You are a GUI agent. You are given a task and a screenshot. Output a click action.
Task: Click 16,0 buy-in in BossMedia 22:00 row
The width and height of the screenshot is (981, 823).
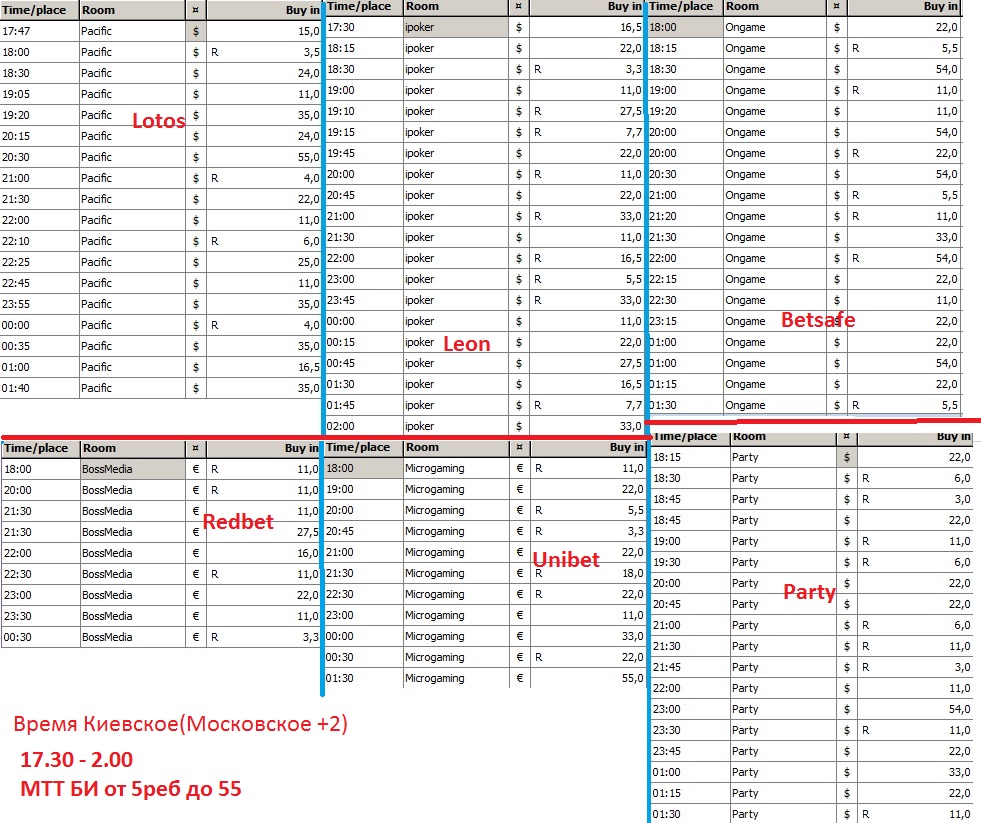(x=264, y=553)
